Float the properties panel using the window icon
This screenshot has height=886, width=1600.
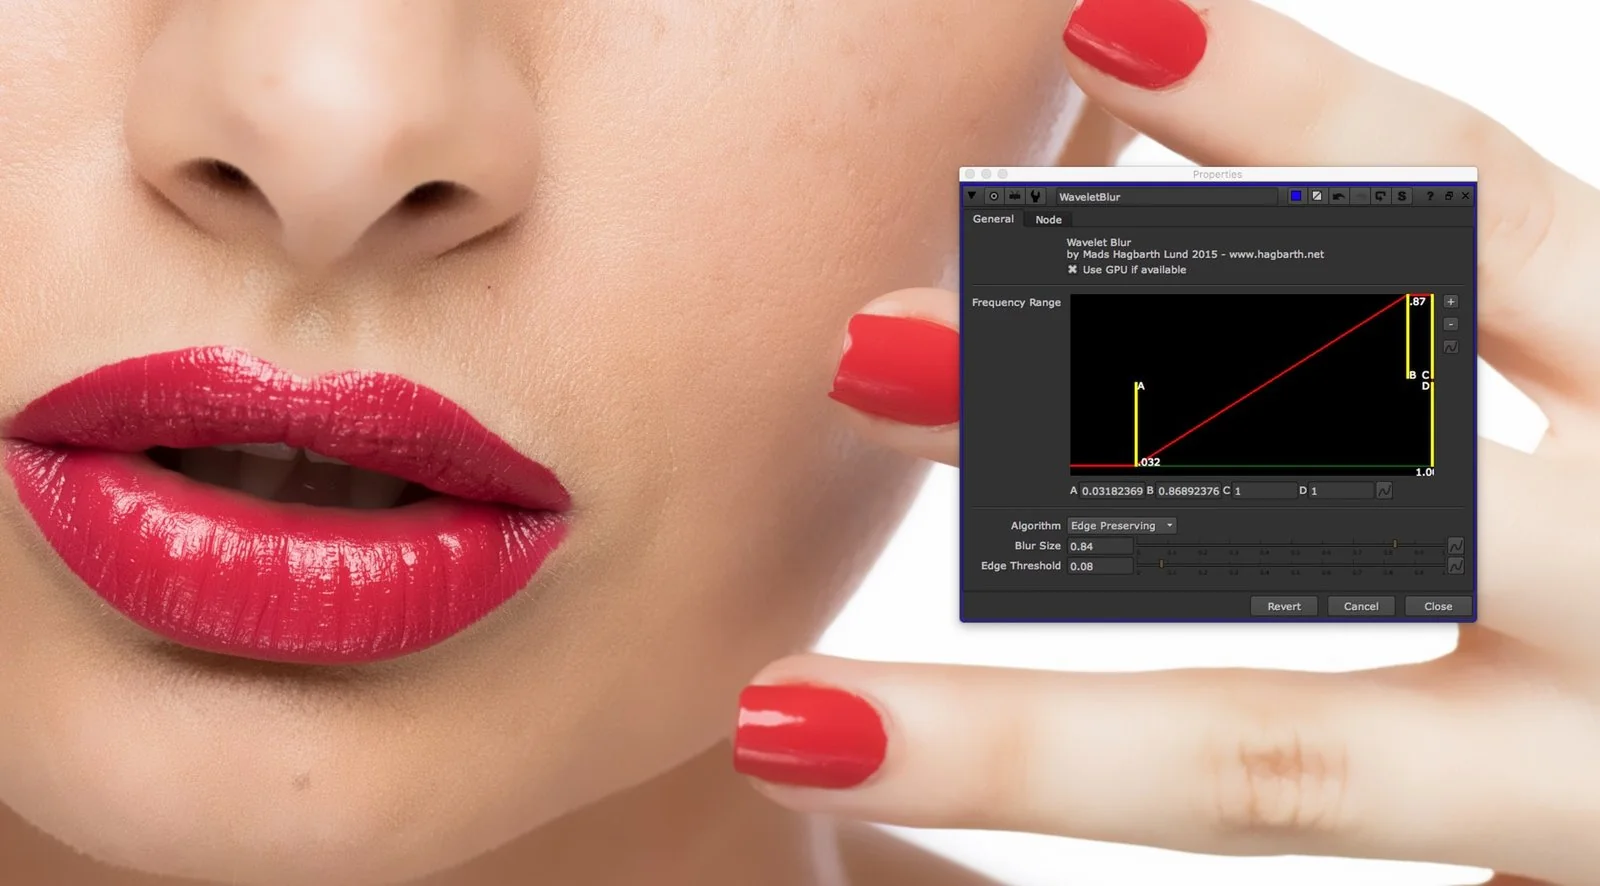coord(1448,196)
